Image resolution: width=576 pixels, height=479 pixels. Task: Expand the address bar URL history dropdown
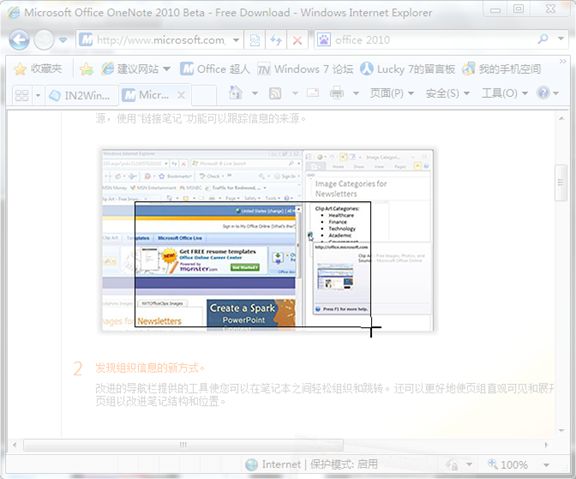236,40
